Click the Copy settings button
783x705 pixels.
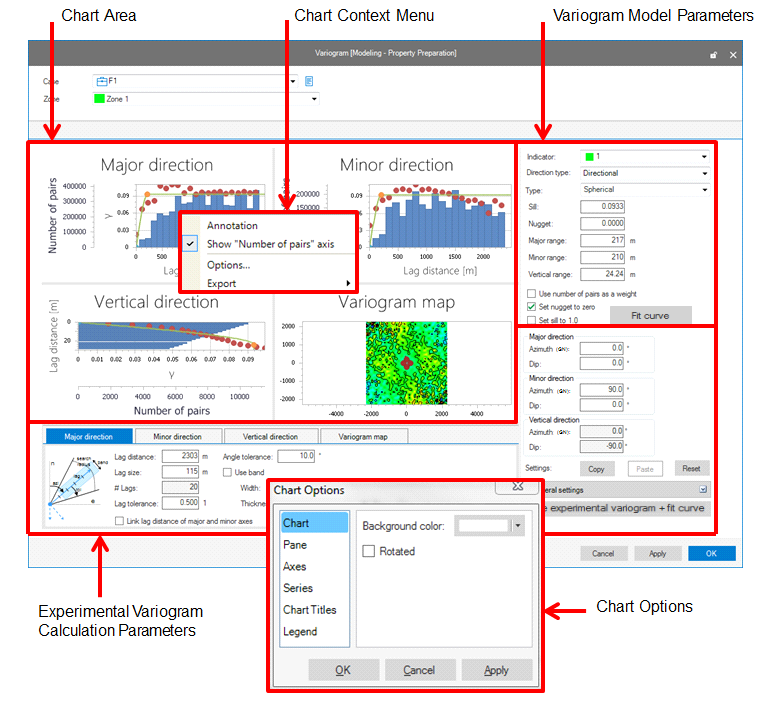tap(596, 468)
